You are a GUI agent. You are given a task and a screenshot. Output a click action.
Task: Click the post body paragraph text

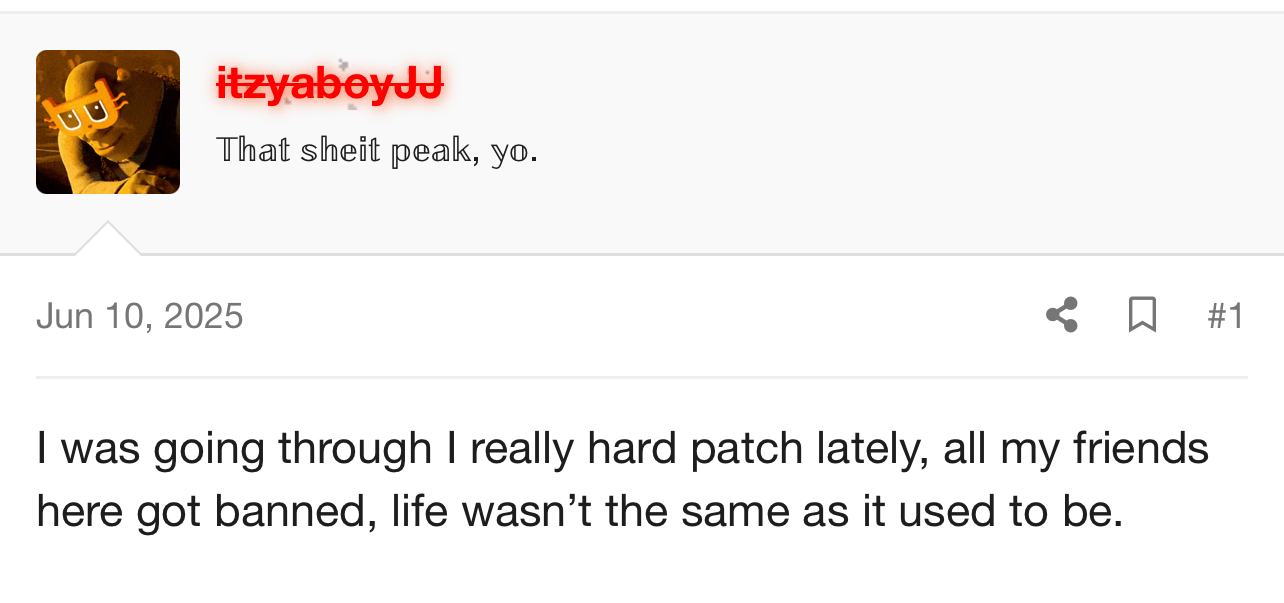(x=620, y=480)
